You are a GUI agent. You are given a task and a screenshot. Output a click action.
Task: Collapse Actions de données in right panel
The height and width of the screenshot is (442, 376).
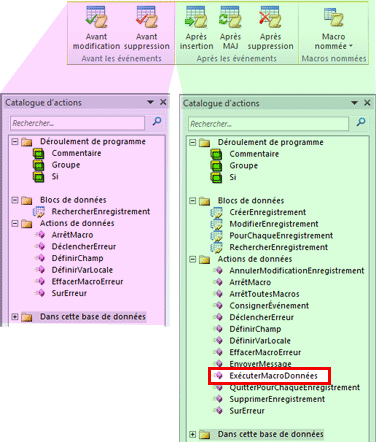192,259
